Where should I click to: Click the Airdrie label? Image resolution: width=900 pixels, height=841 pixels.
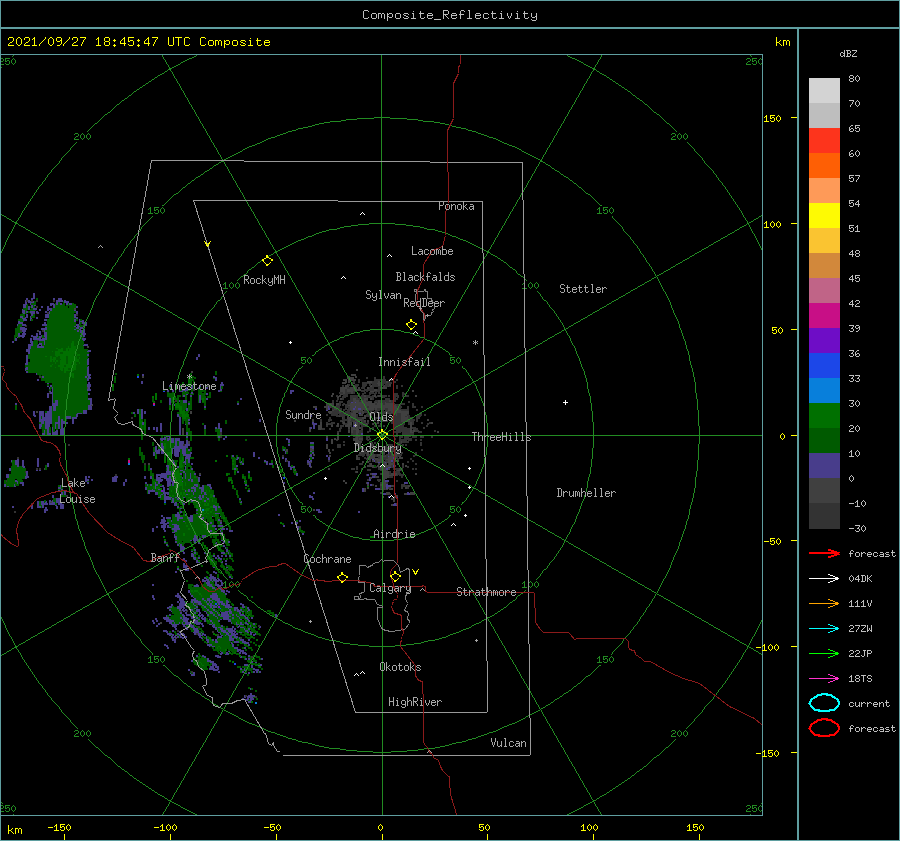pyautogui.click(x=394, y=534)
